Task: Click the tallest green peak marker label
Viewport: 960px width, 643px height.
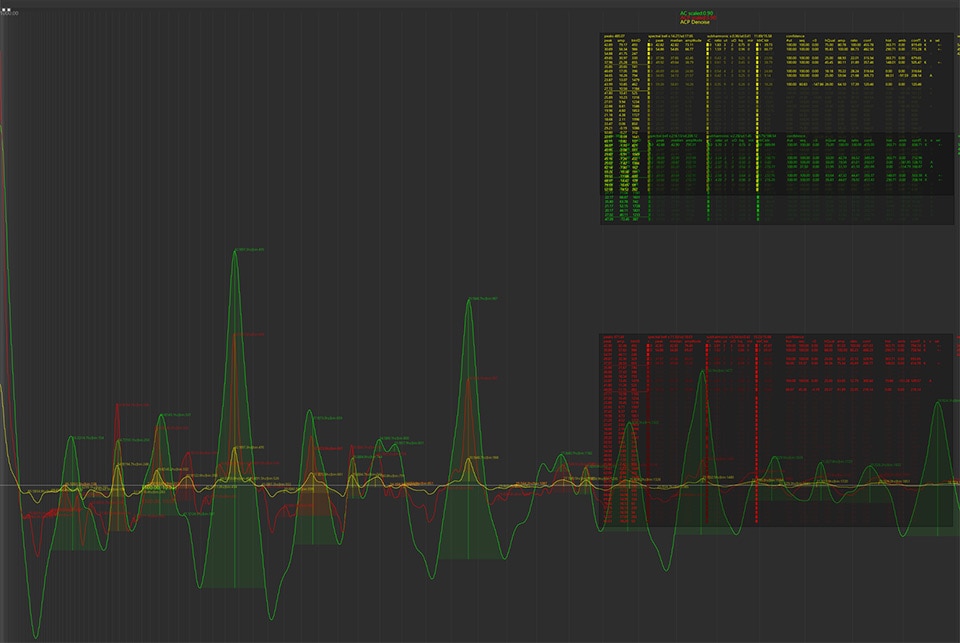Action: click(250, 250)
